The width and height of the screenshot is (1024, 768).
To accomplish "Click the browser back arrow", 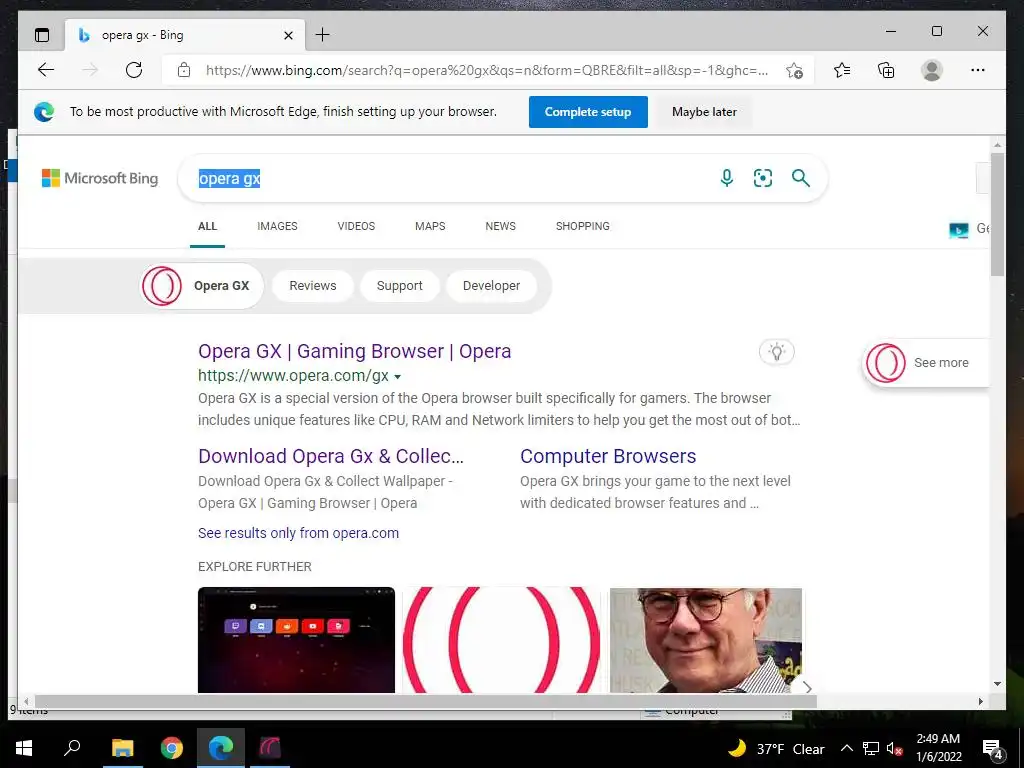I will click(x=46, y=70).
